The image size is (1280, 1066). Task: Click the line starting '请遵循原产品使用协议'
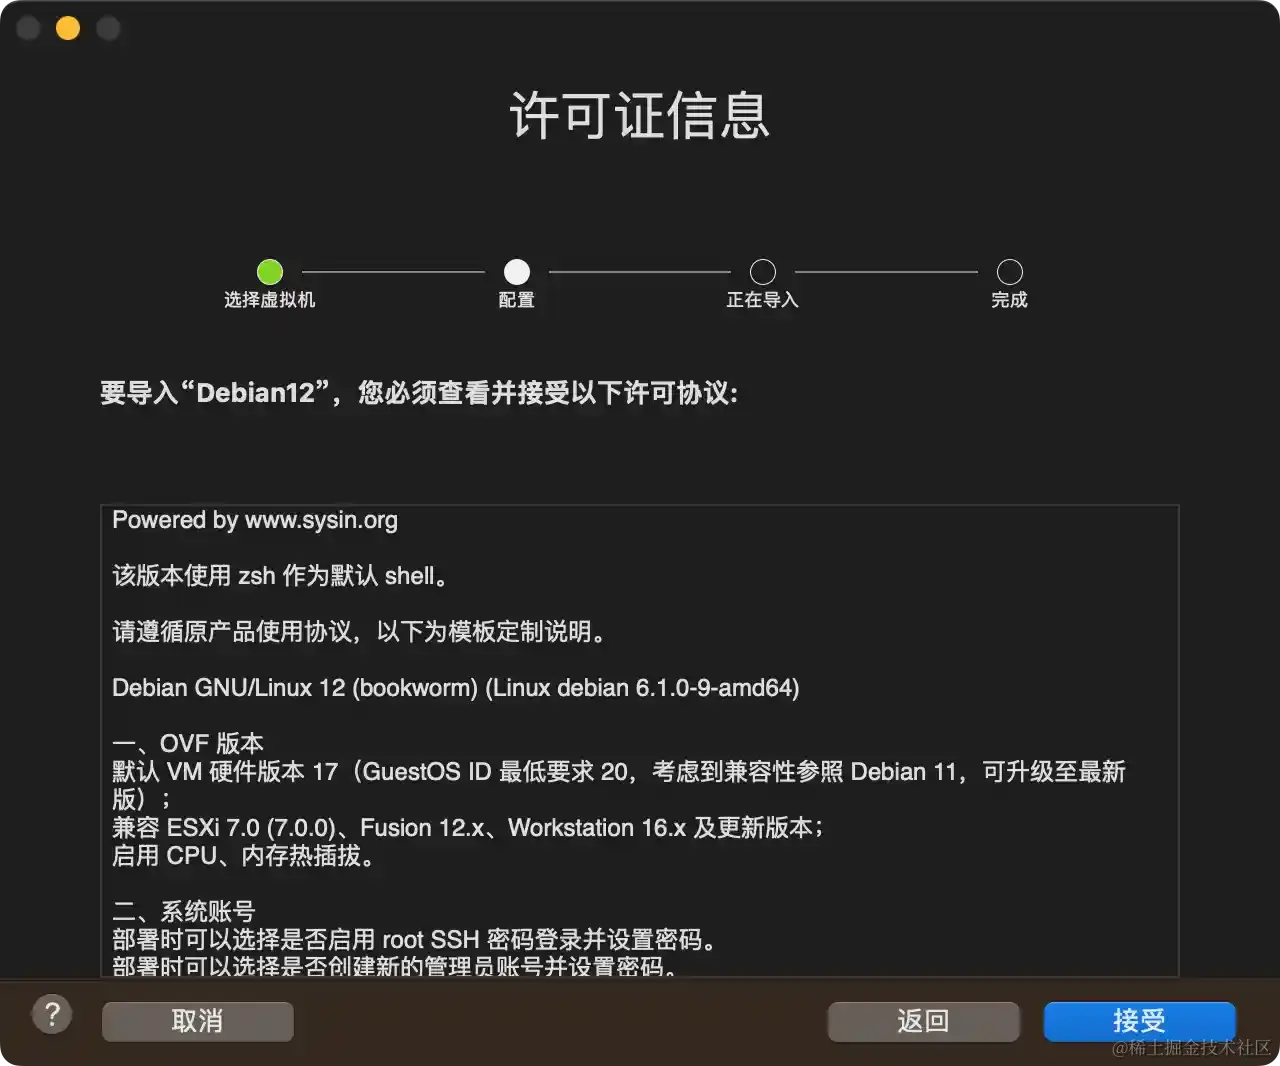point(360,632)
